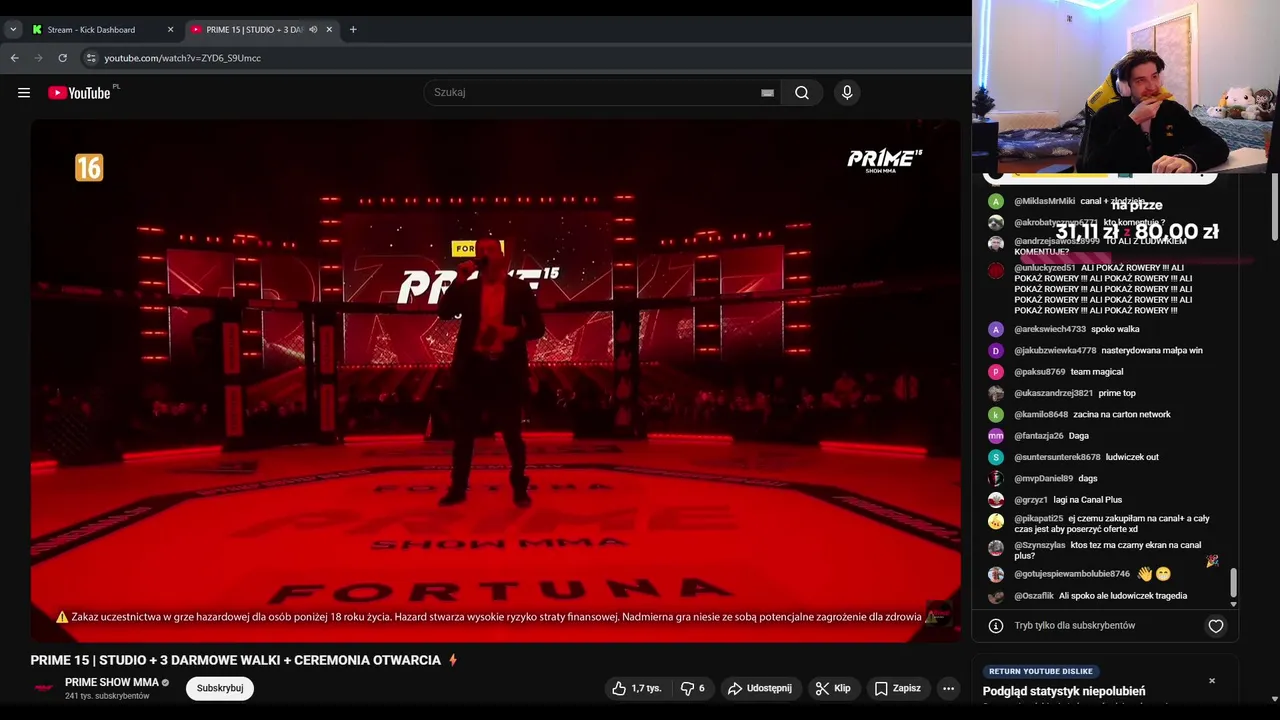Click the chat info icon beside subscribers-only notice

pyautogui.click(x=996, y=626)
